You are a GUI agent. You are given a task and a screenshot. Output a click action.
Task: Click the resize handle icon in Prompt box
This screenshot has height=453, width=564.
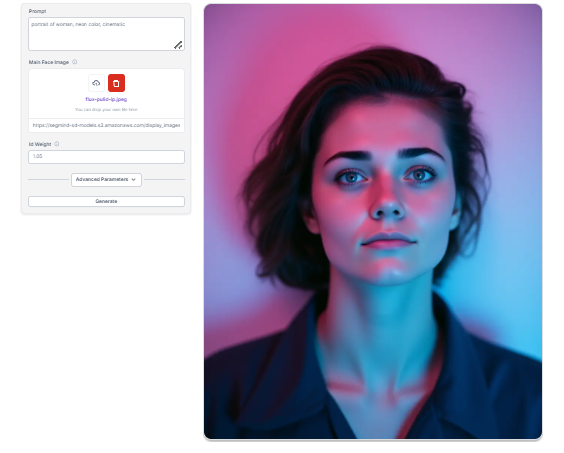click(x=178, y=45)
